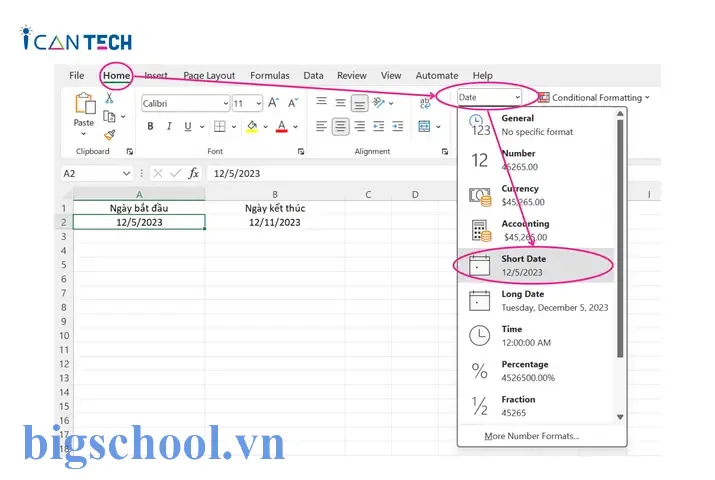
Task: Switch to the Review tab
Action: click(352, 75)
